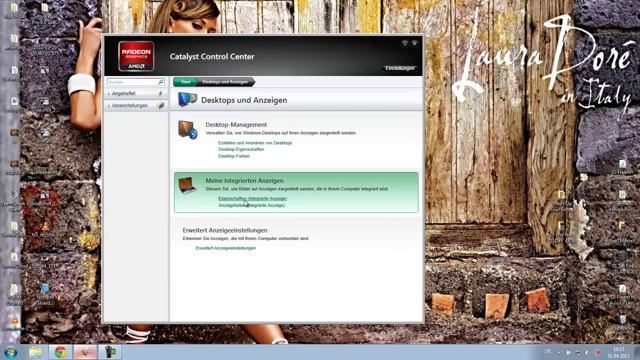The image size is (640, 360).
Task: Open the Desktop-Eigenschaften link
Action: click(241, 149)
